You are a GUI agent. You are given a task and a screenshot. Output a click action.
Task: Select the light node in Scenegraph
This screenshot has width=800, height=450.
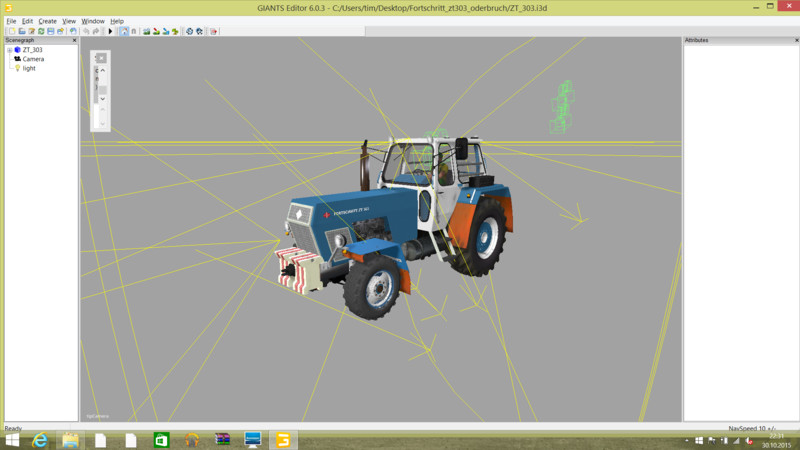[29, 68]
